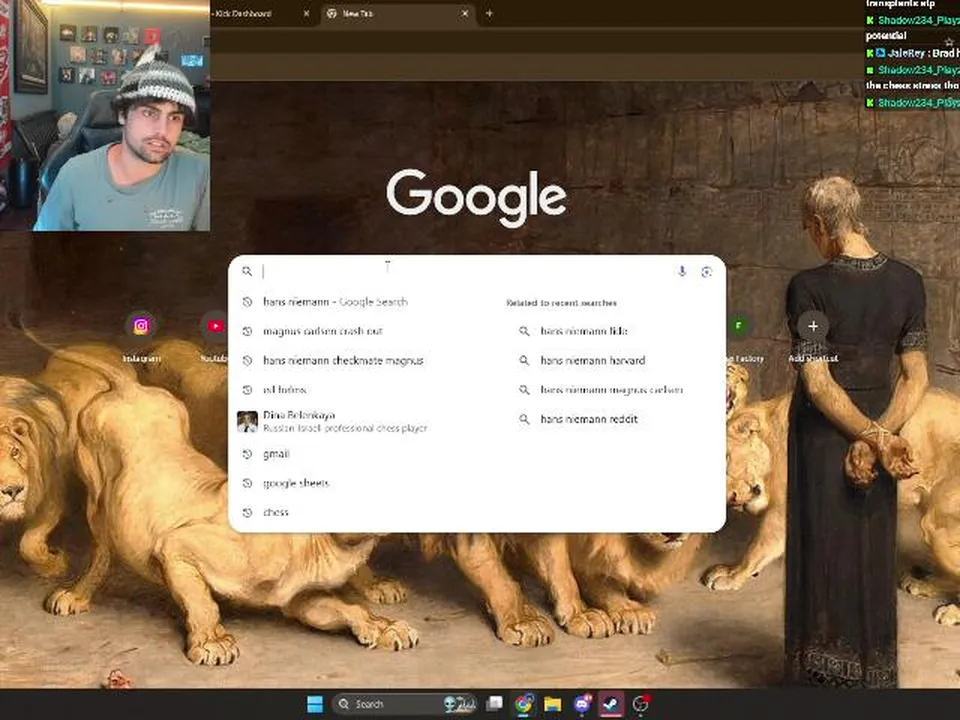Click the green F shortcut icon
This screenshot has width=960, height=720.
click(x=738, y=326)
